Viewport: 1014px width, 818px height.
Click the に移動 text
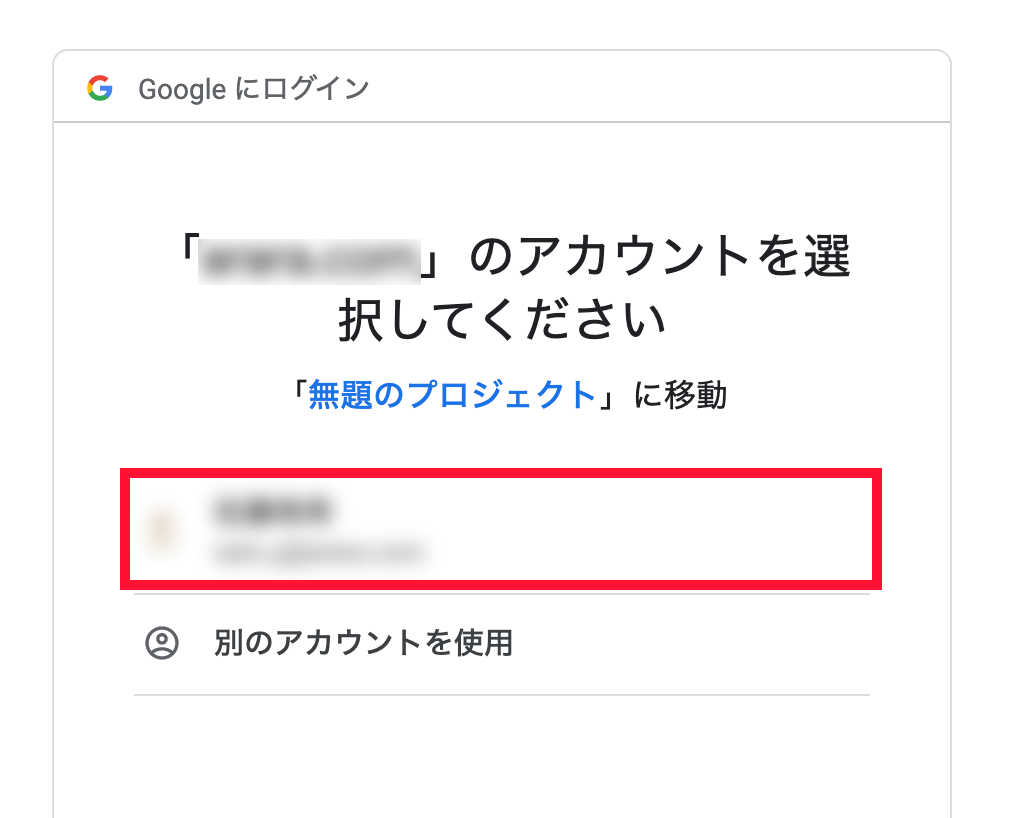point(680,394)
